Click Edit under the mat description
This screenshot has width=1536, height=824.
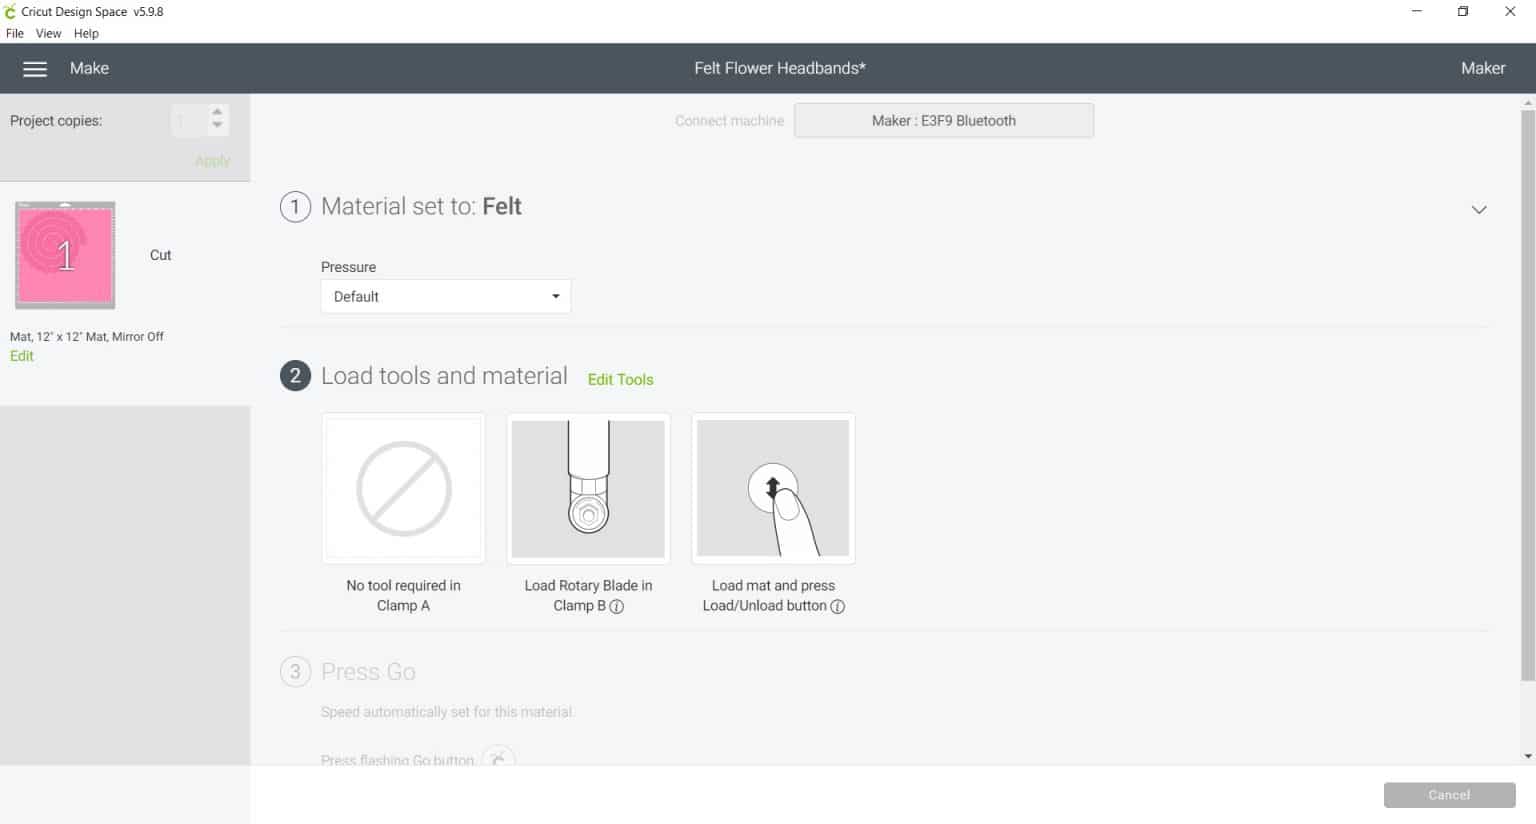[22, 356]
